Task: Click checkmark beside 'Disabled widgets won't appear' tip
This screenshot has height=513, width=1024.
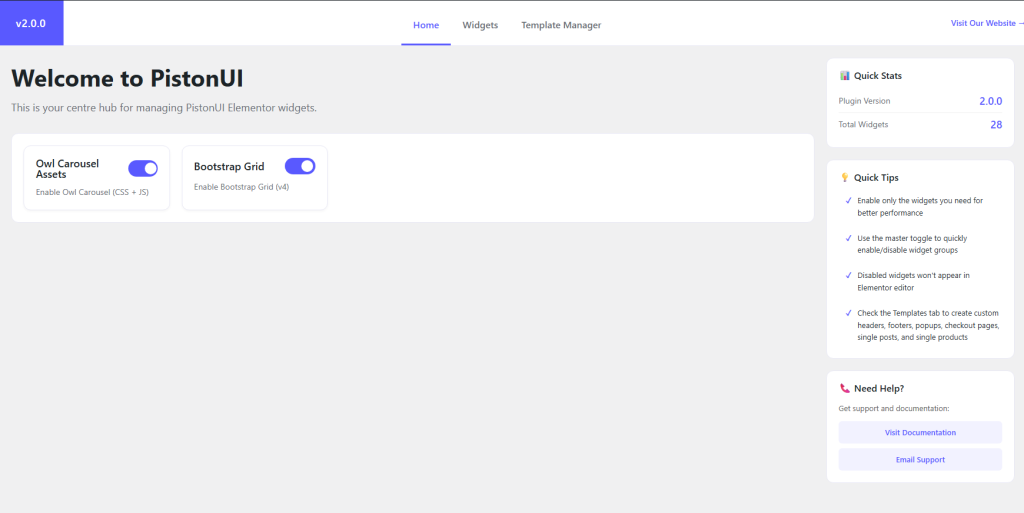Action: [848, 275]
